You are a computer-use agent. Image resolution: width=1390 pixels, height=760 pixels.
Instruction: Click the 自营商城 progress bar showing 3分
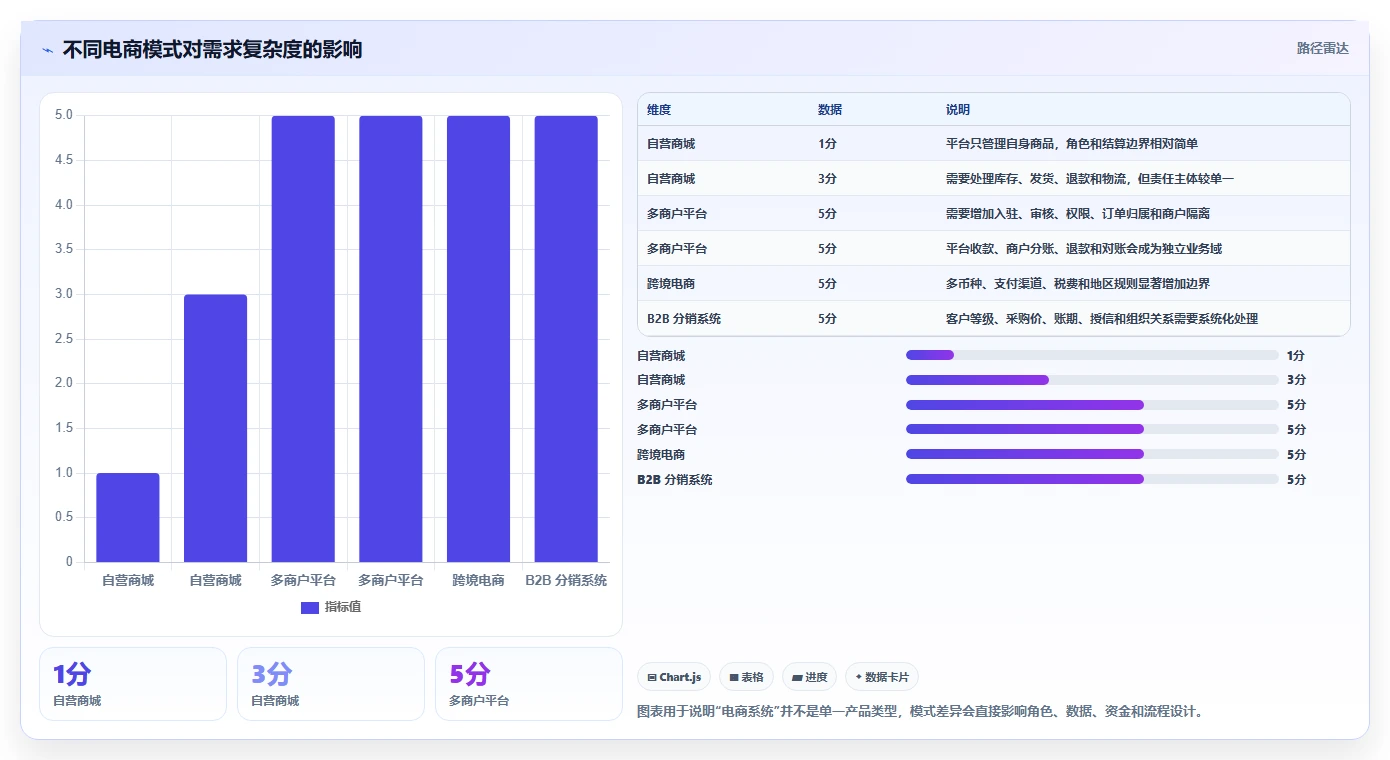pos(1092,380)
